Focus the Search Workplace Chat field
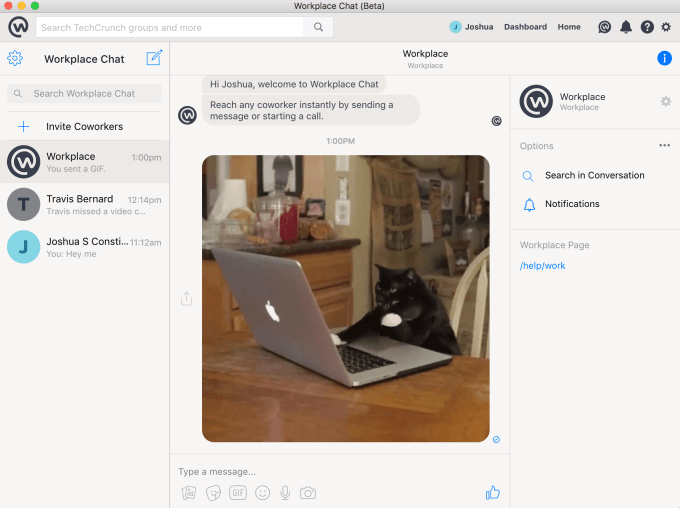680x508 pixels. point(84,94)
